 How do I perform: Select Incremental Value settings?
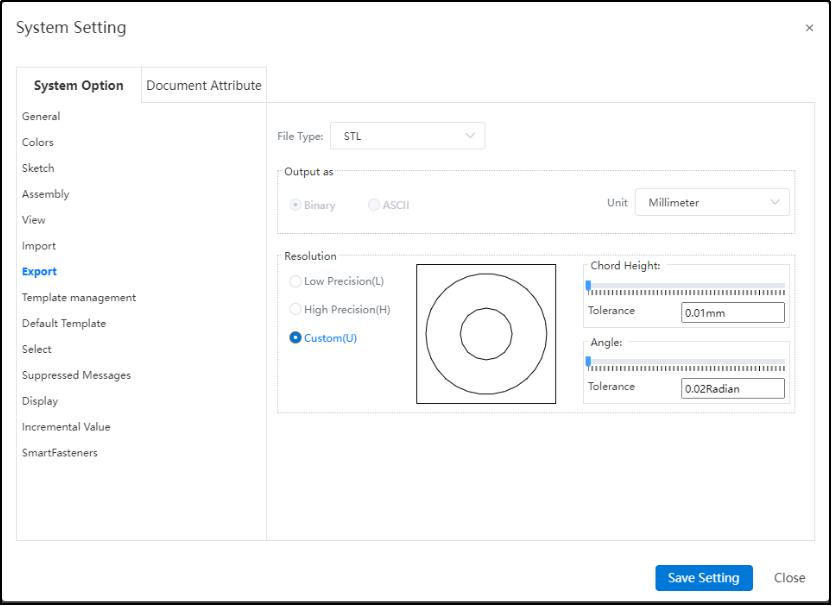click(x=66, y=427)
